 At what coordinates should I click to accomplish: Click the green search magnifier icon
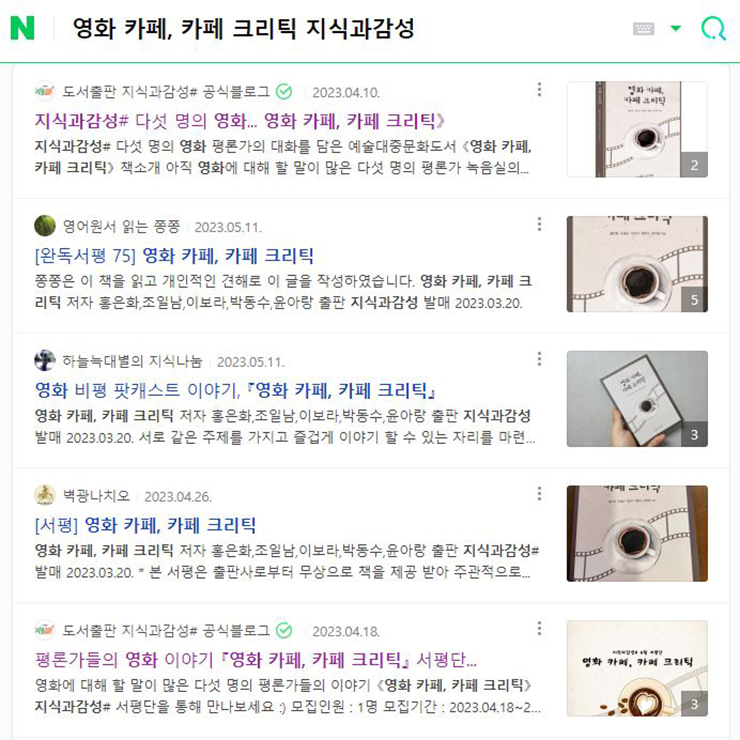(x=713, y=29)
